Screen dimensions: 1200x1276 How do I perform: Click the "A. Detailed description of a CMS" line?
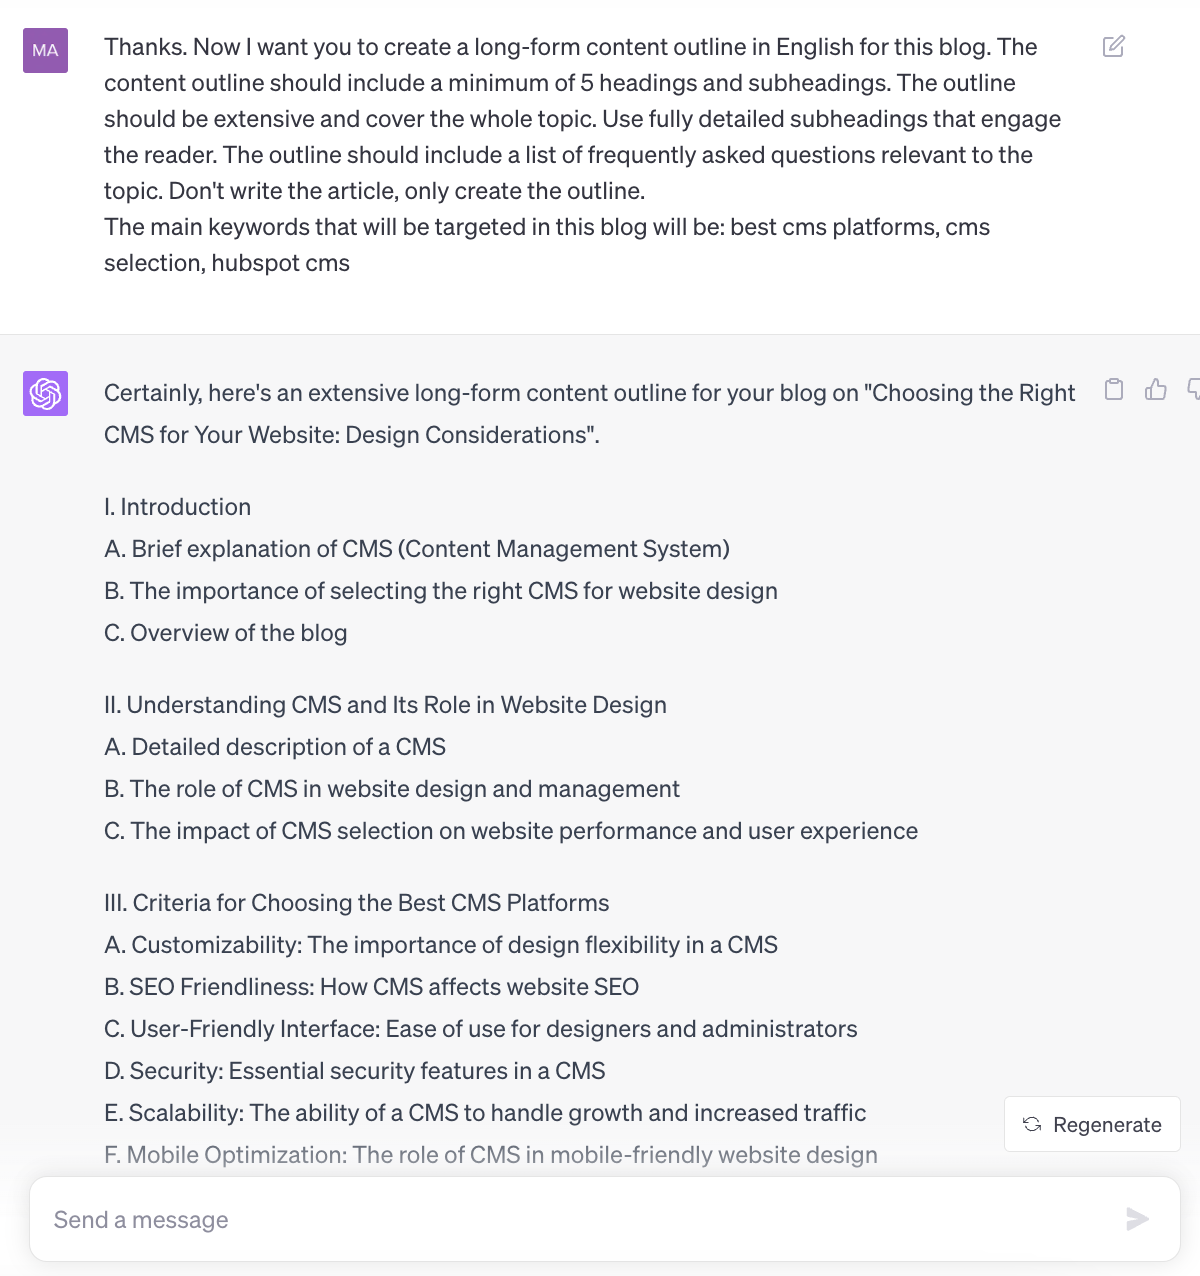pos(275,747)
